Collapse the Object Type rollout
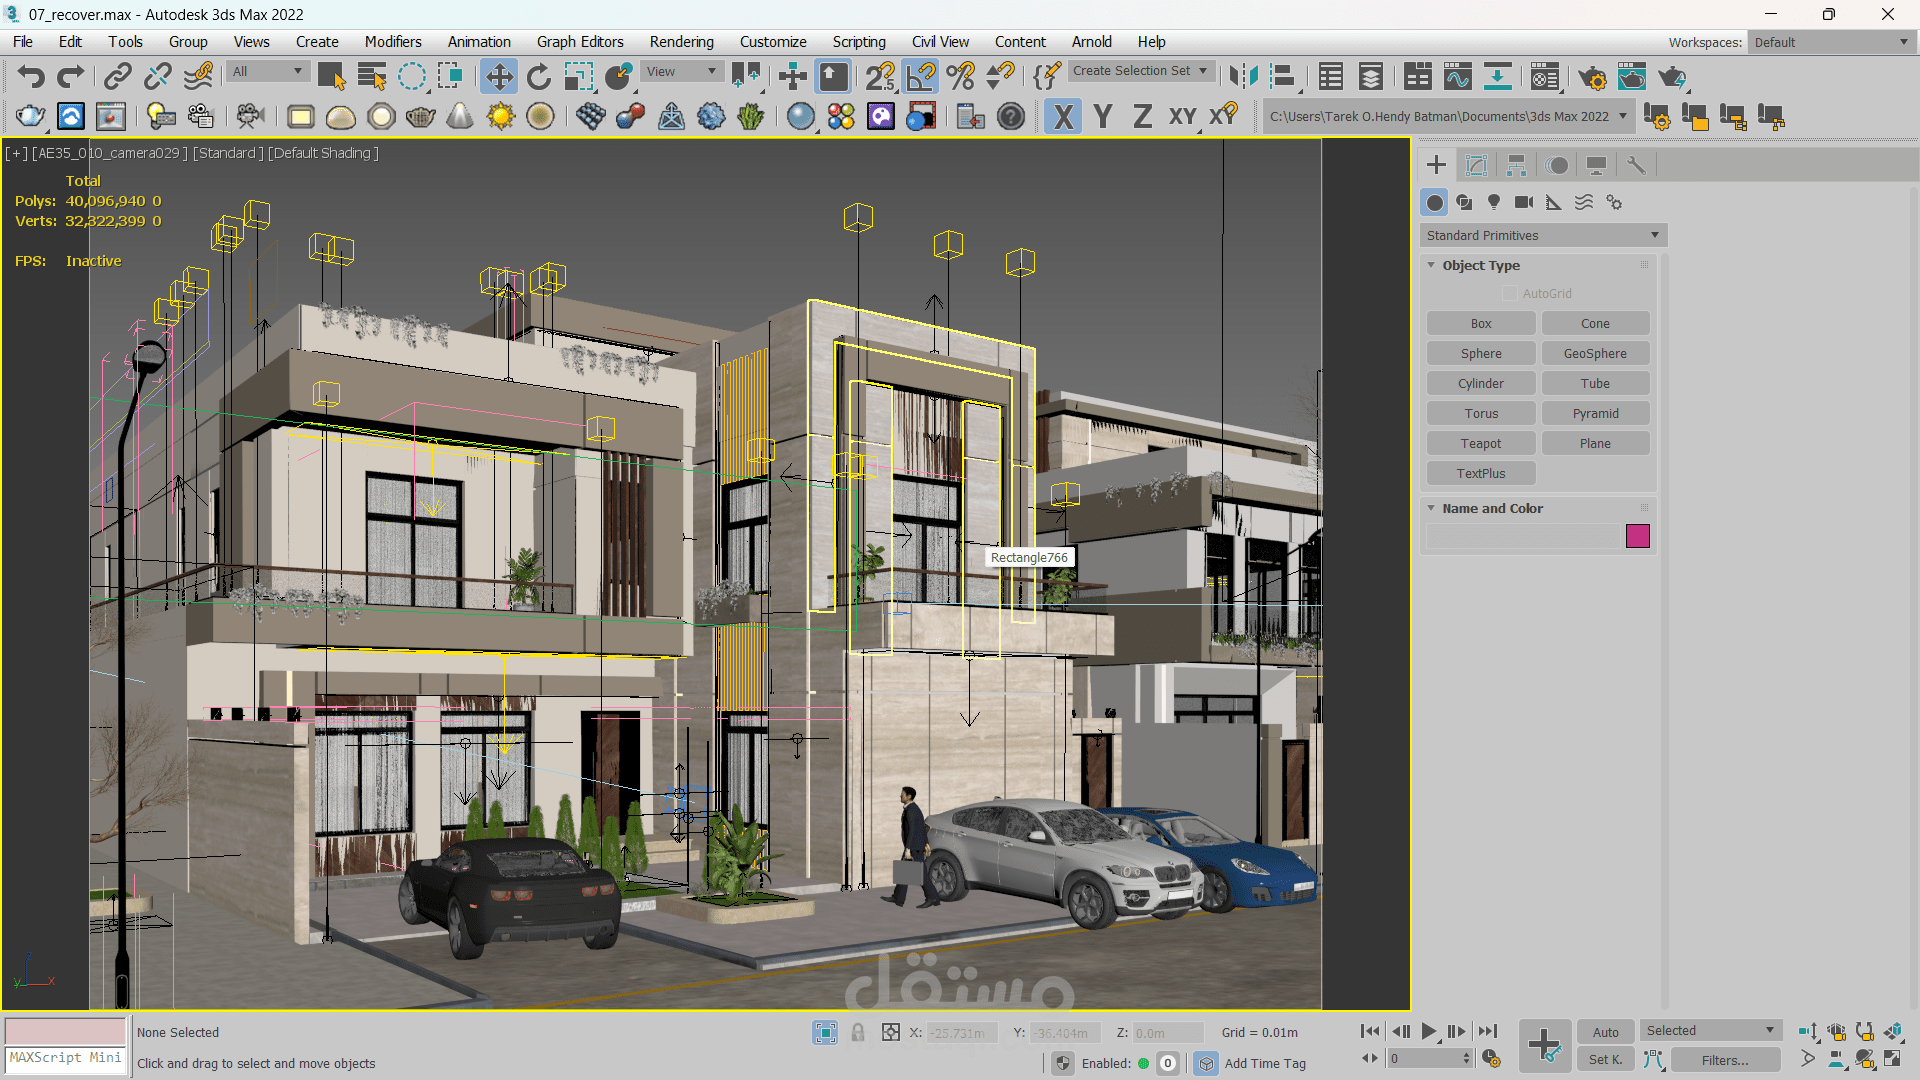This screenshot has width=1920, height=1080. 1480,265
